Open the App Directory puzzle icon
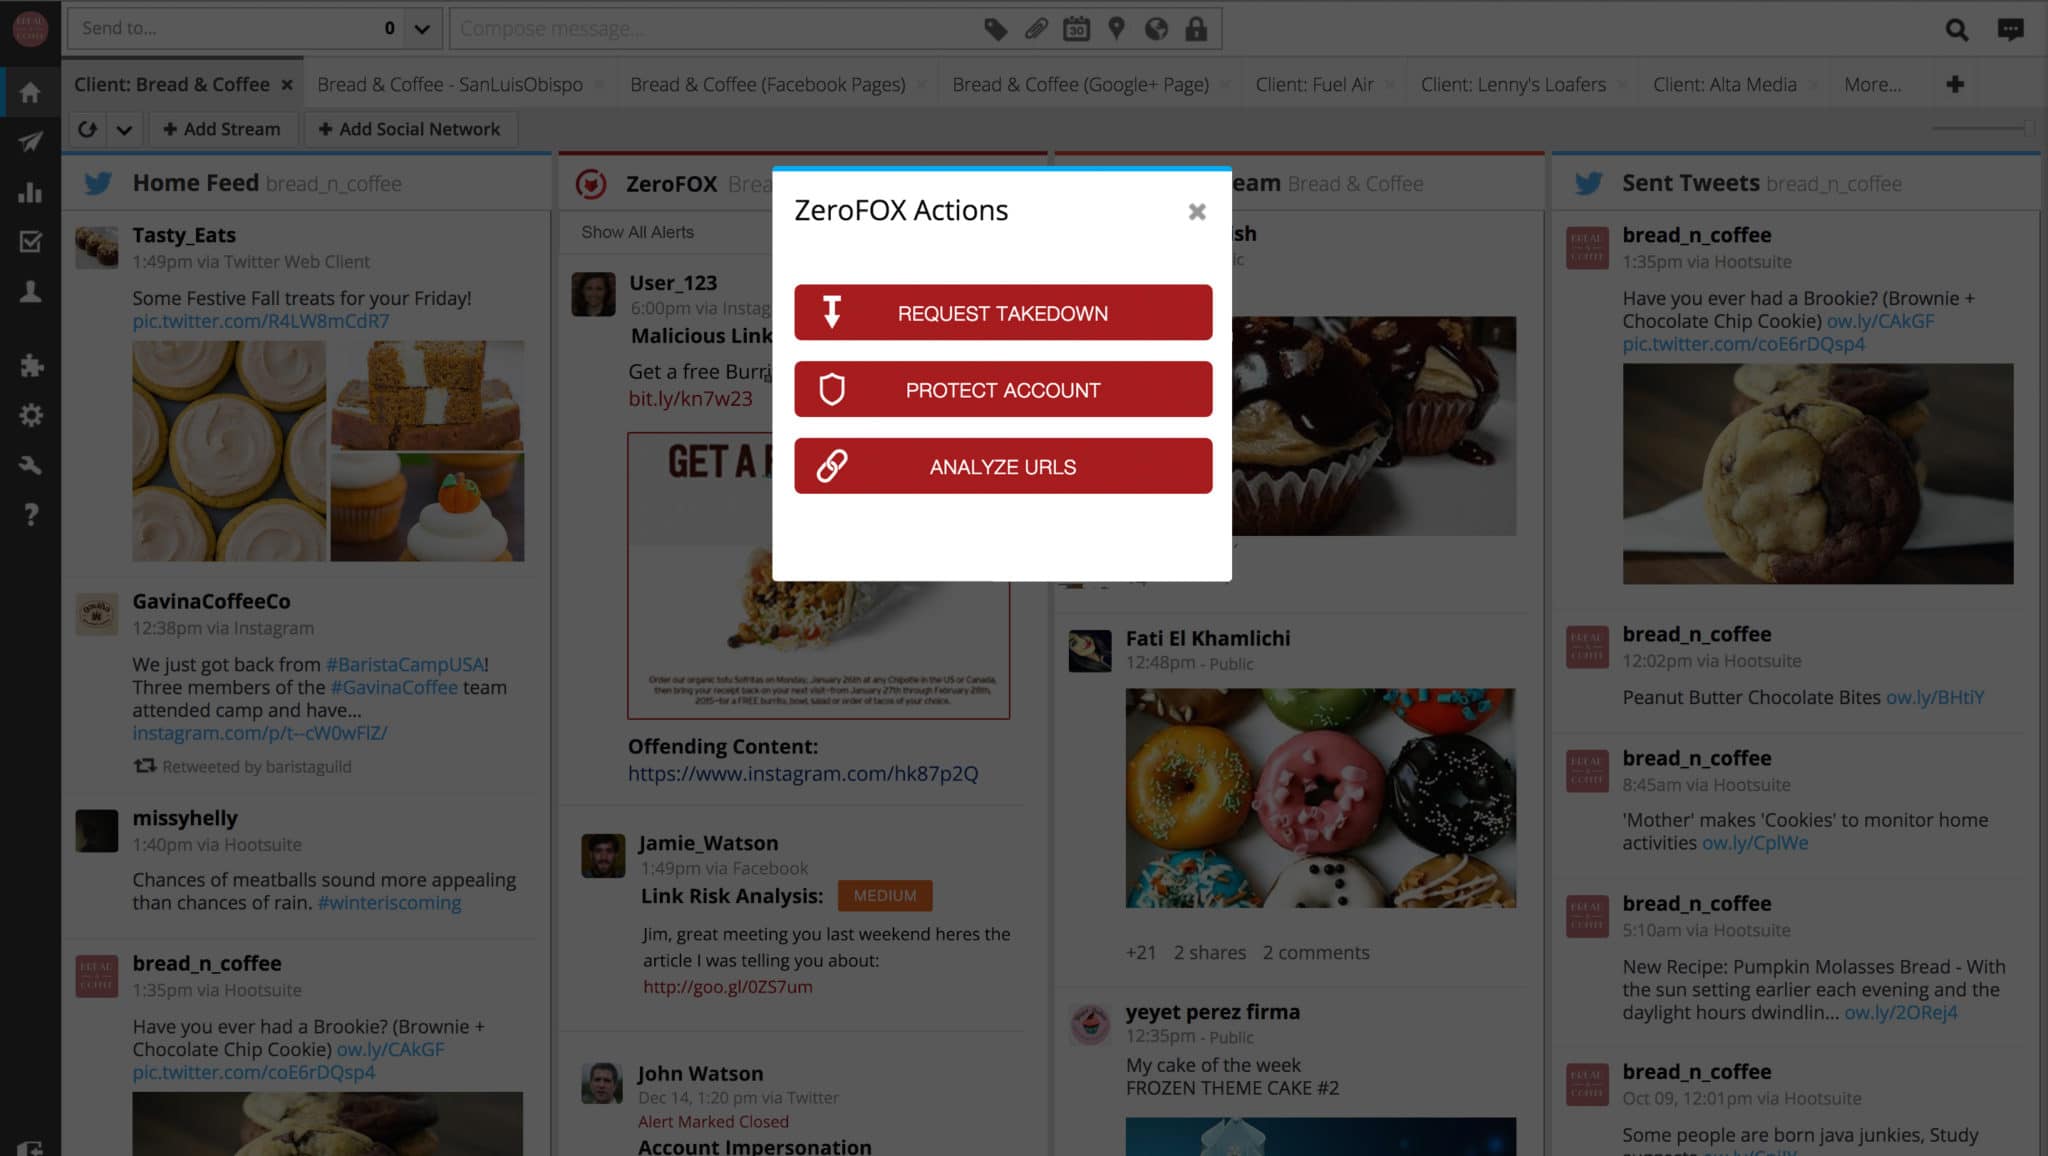 (x=30, y=366)
